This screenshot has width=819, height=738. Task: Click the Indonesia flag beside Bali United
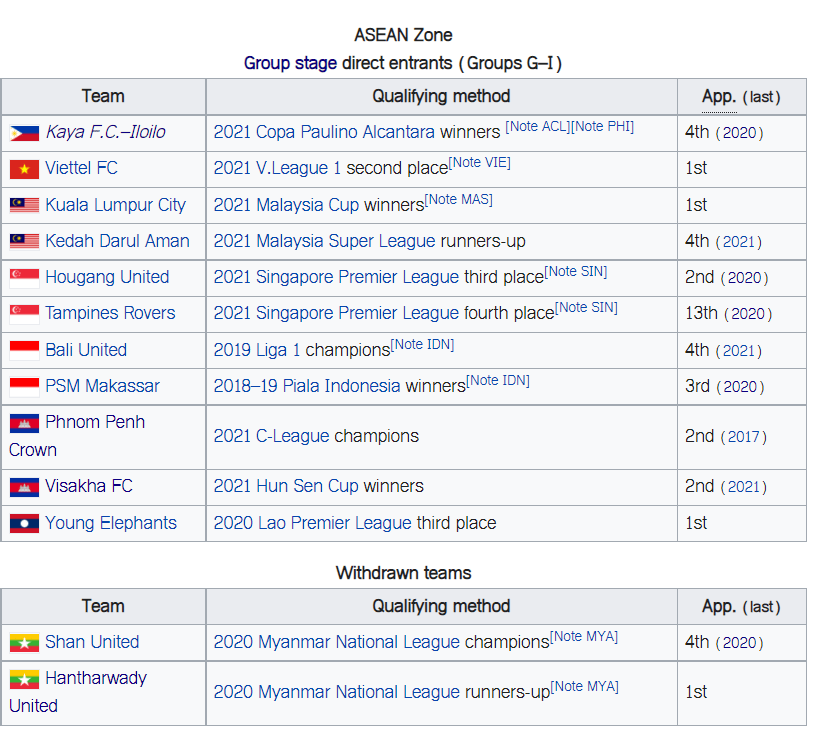24,350
